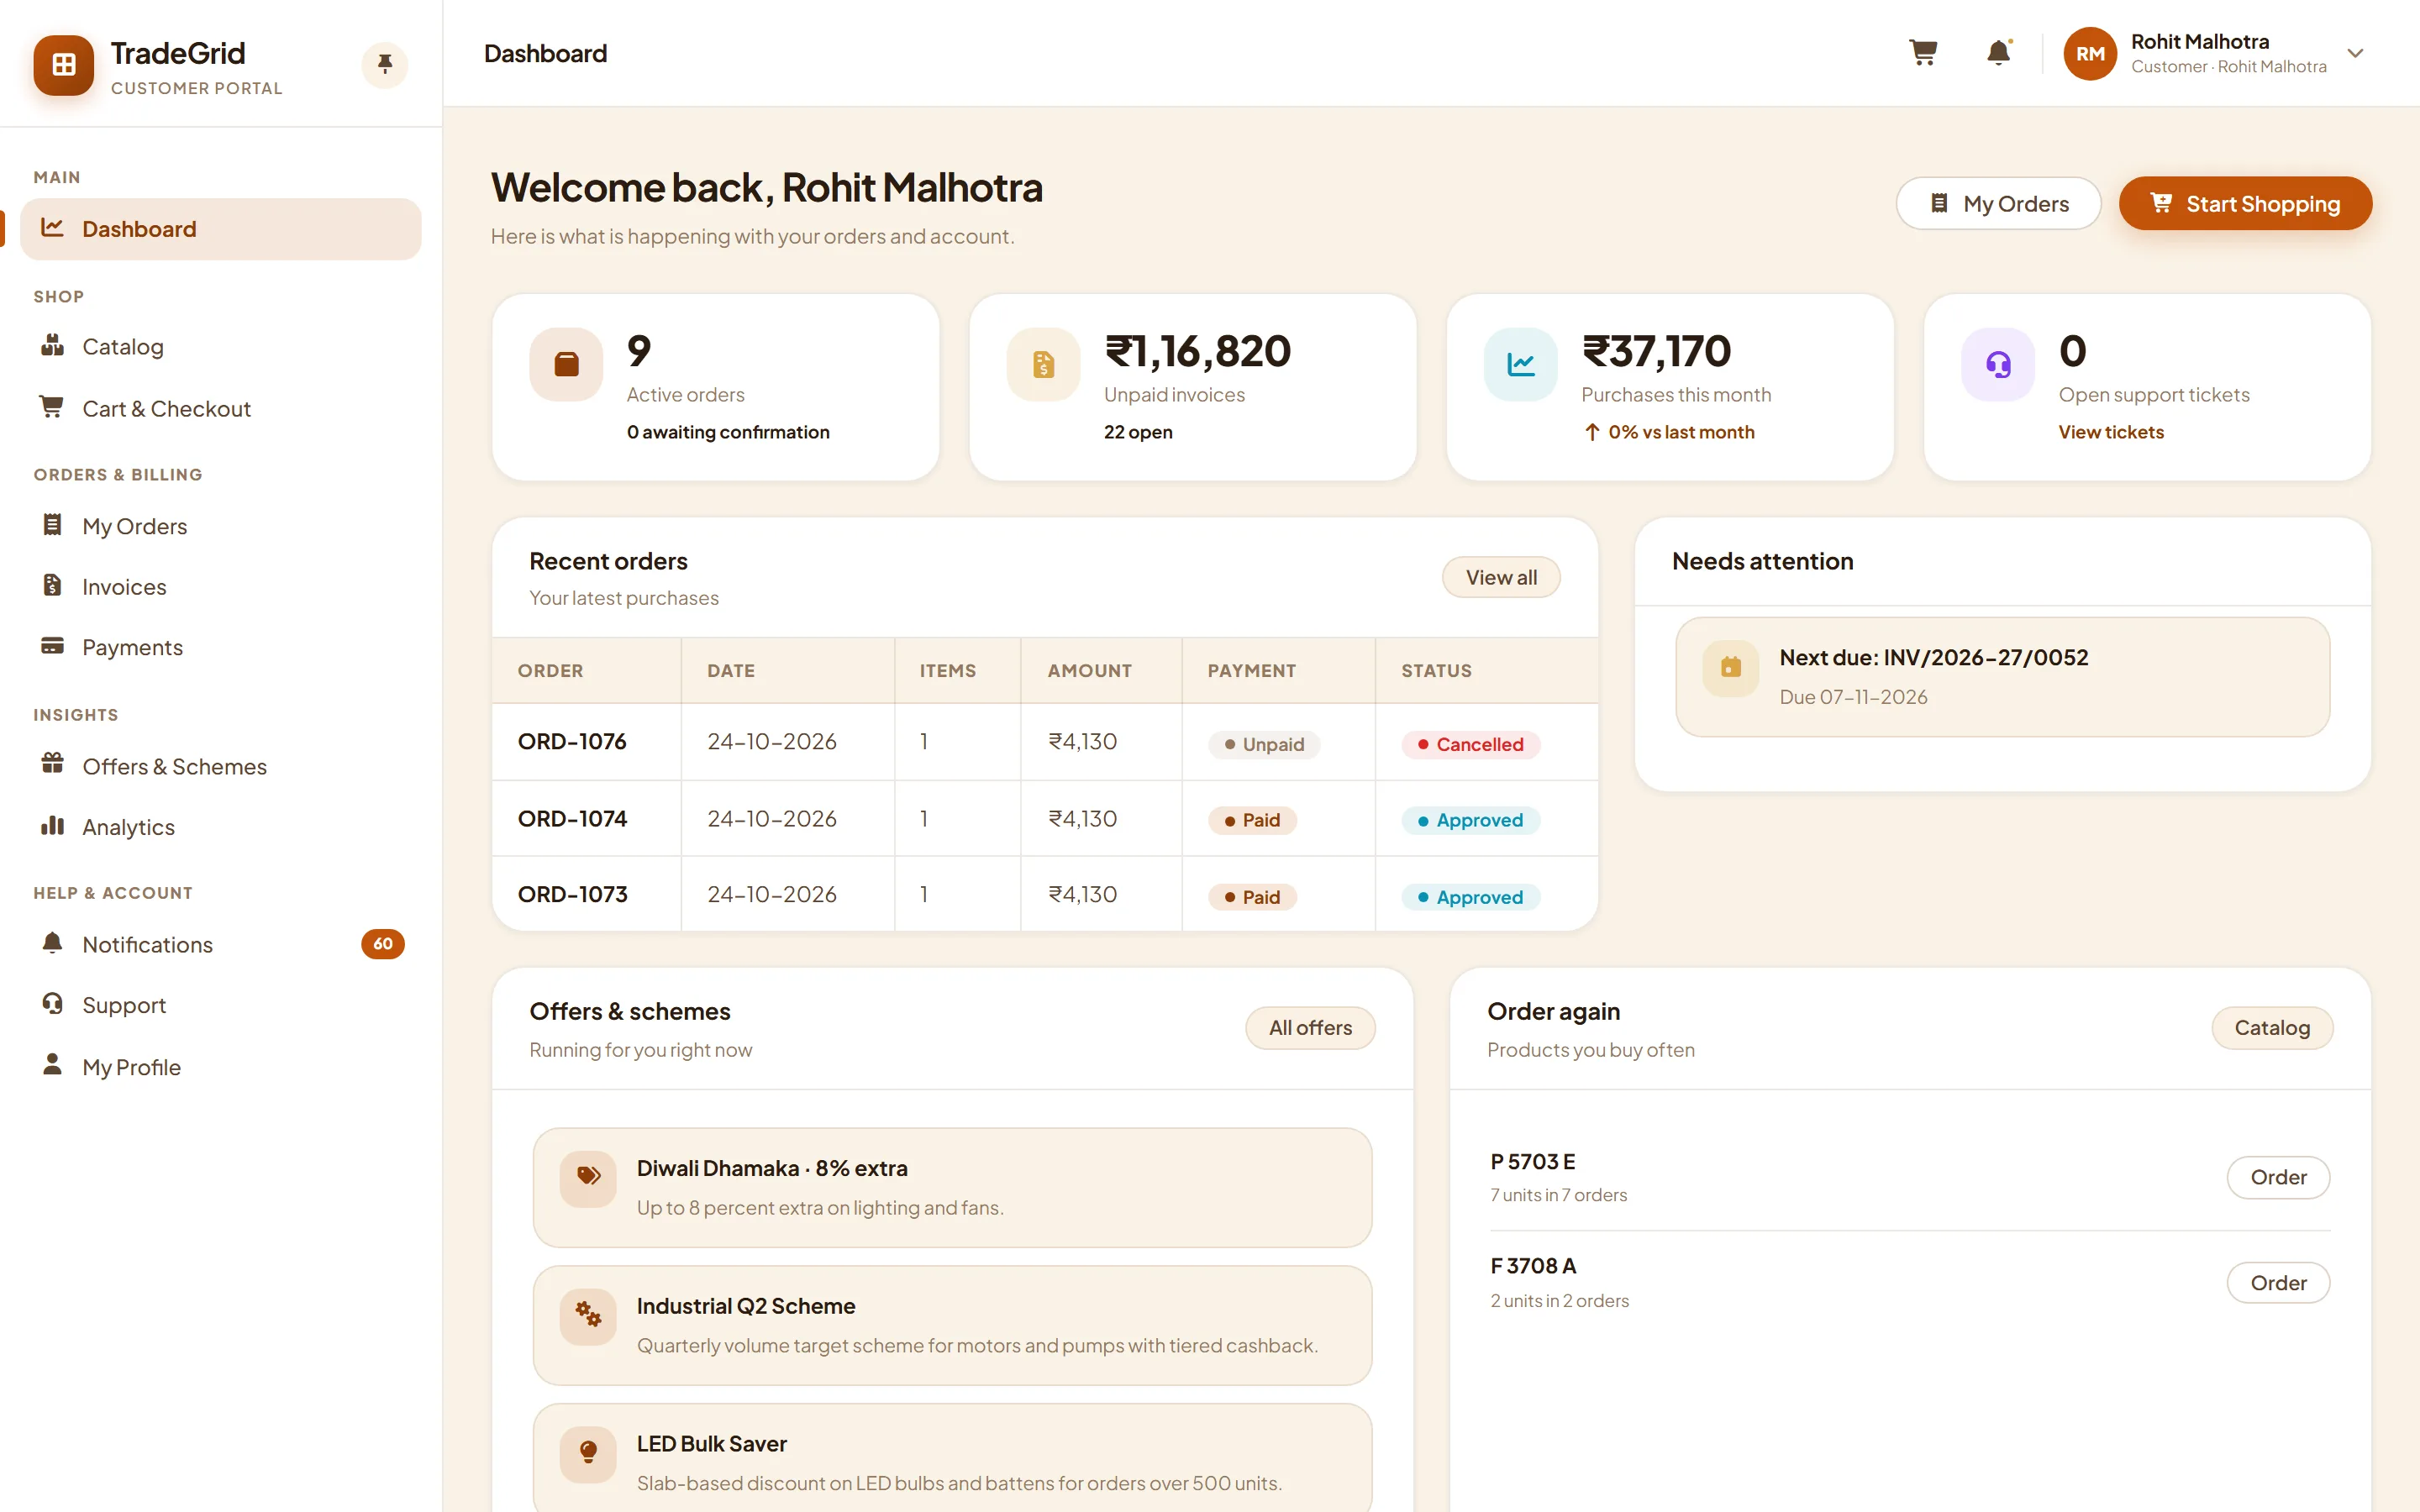
Task: Click View all recent orders
Action: coord(1500,577)
